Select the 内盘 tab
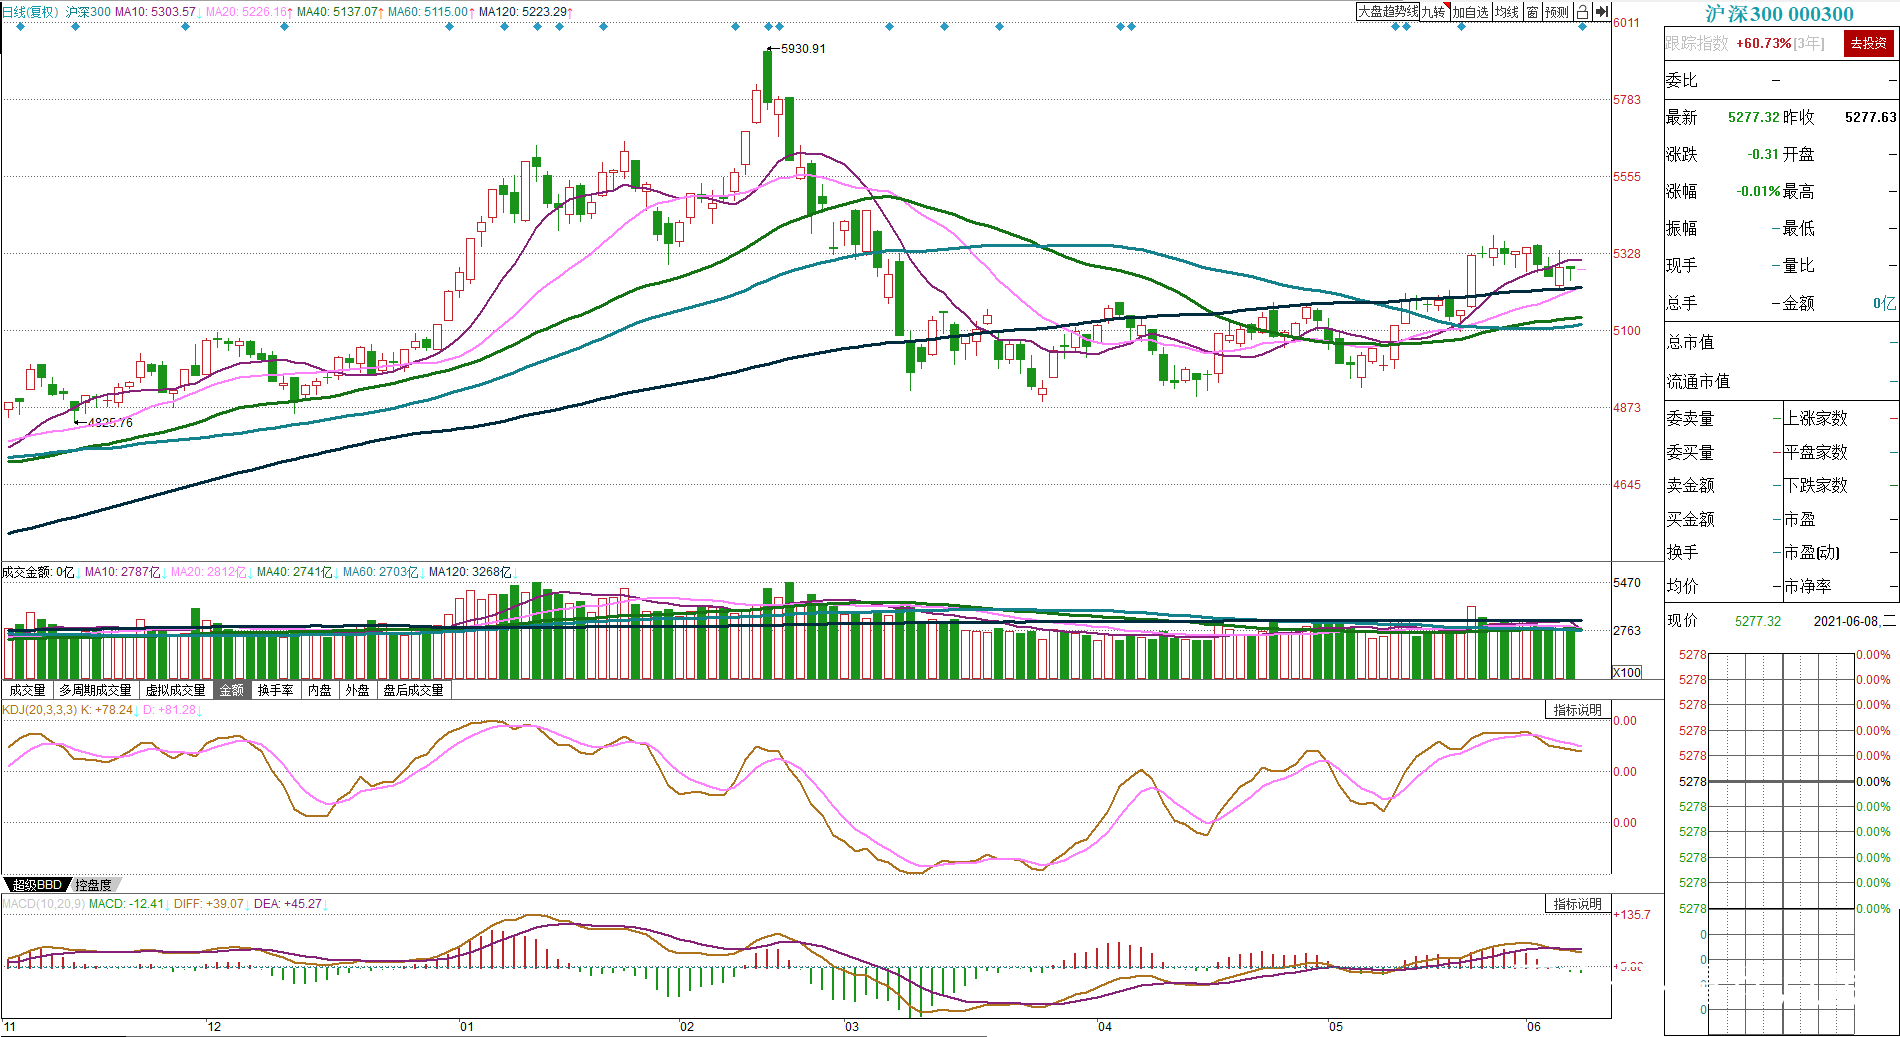 coord(320,690)
